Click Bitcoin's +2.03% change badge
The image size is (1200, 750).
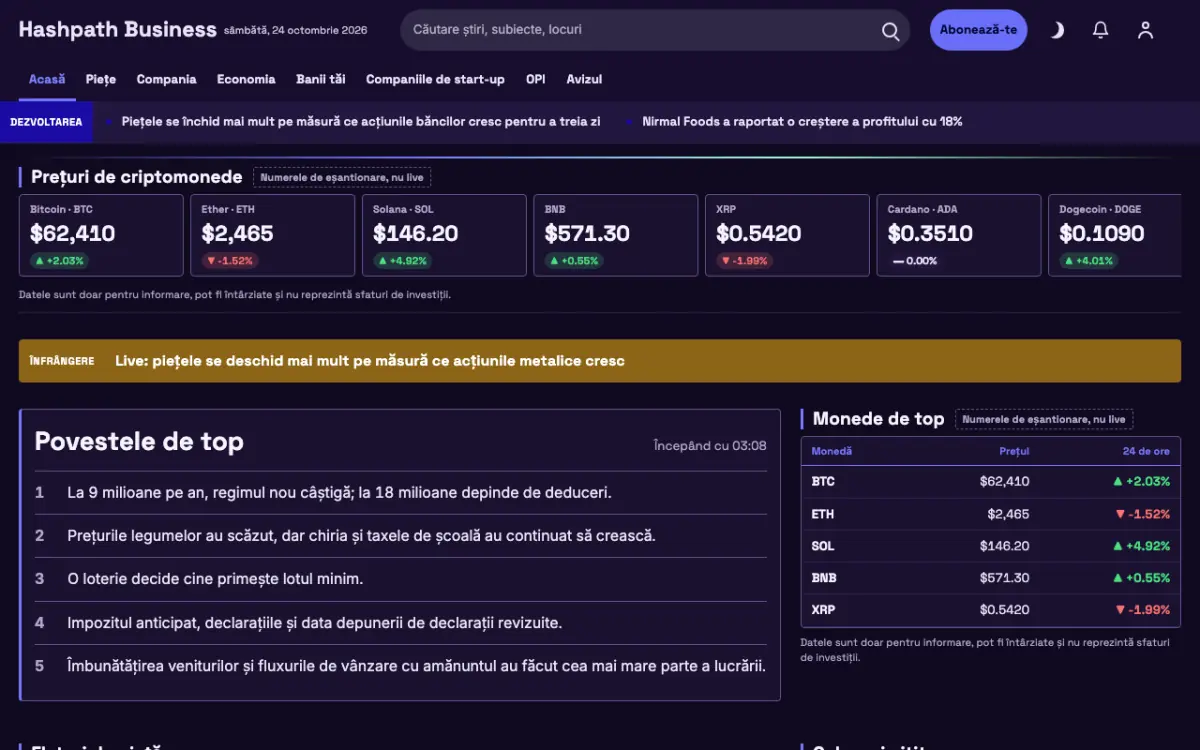pos(60,261)
